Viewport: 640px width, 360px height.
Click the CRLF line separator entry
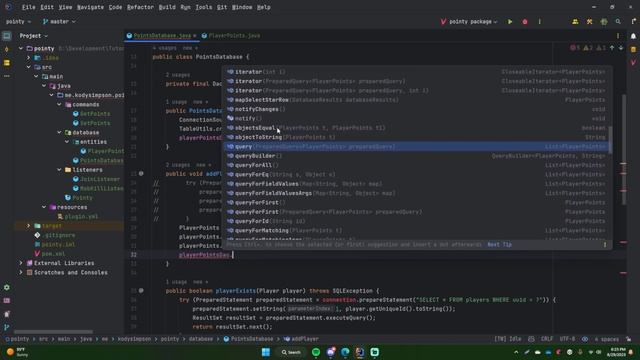(x=547, y=339)
